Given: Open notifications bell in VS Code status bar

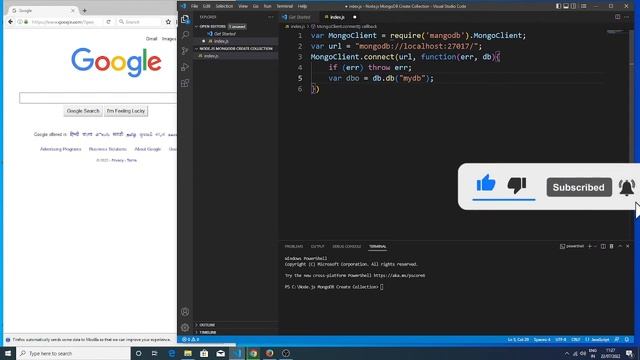Looking at the screenshot, I should (627, 340).
